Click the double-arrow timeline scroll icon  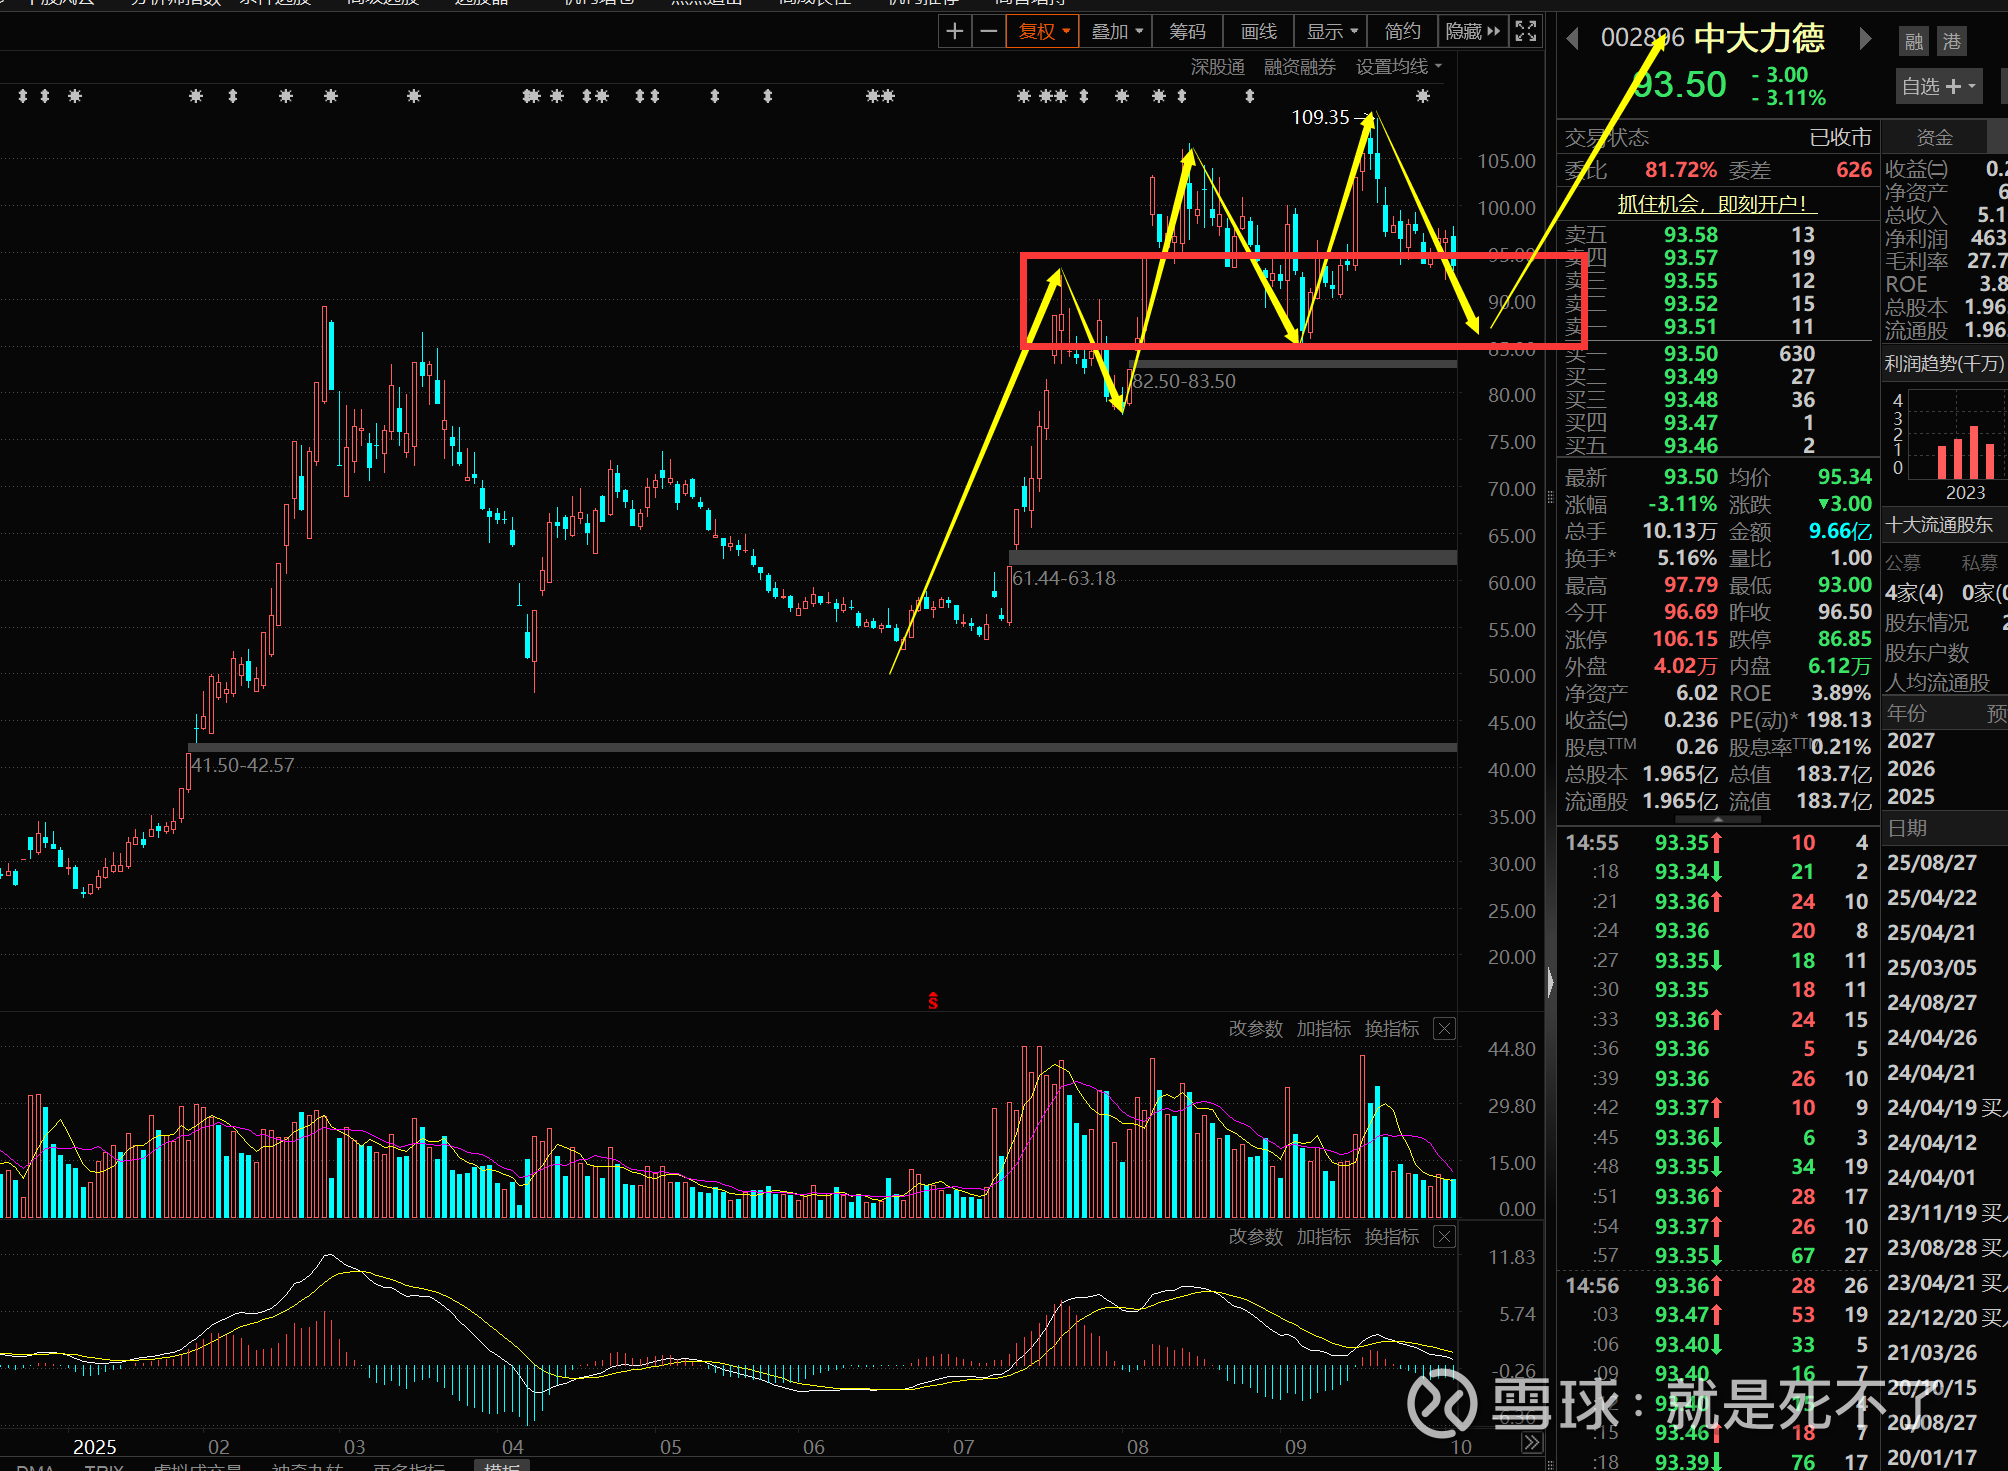coord(1531,1442)
